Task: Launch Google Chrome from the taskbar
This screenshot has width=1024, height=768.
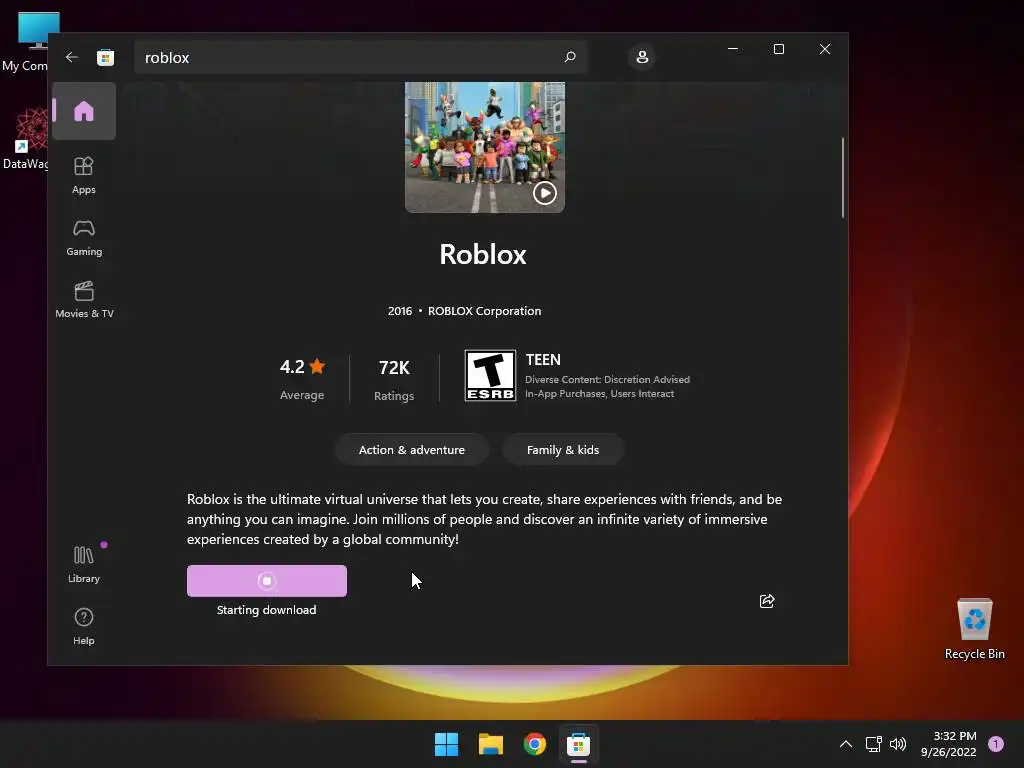Action: [x=535, y=744]
